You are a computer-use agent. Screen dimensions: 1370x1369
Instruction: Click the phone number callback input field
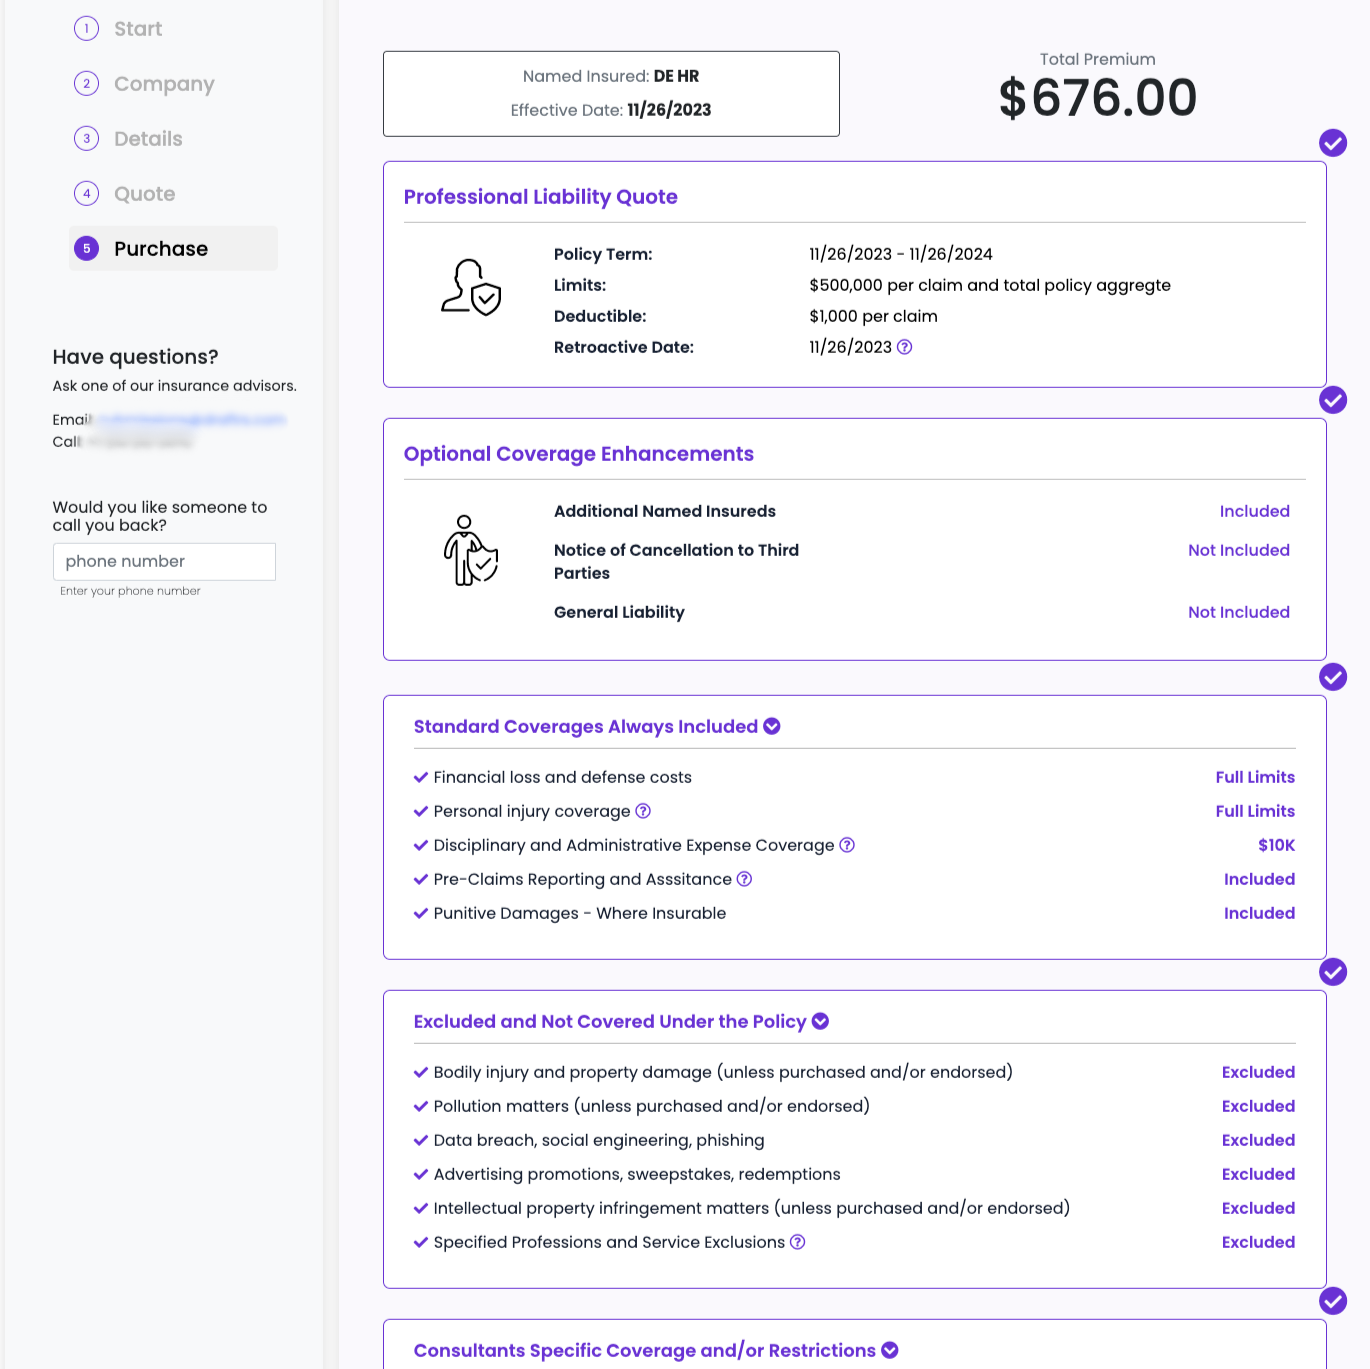point(164,562)
